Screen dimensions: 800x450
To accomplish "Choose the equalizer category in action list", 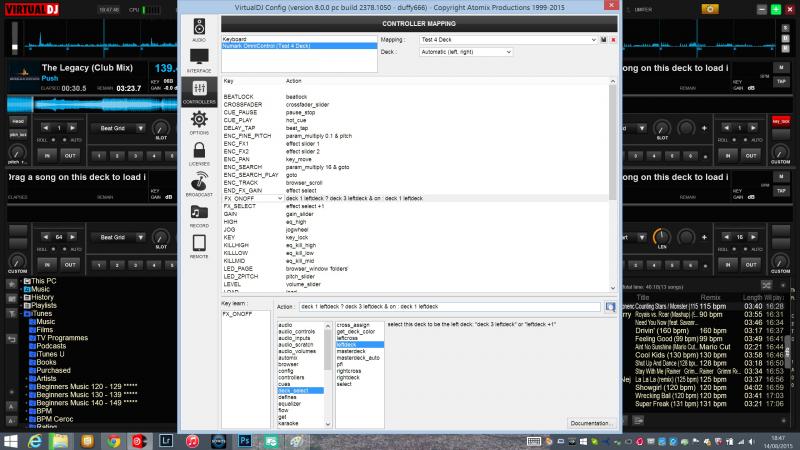I will click(301, 404).
